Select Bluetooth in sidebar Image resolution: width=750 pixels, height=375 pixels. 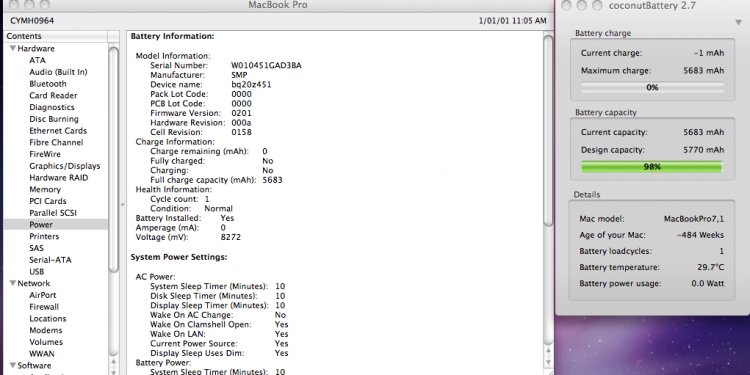[48, 84]
